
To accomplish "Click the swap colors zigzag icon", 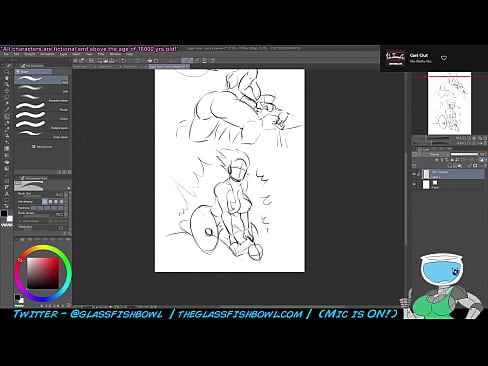I will pos(6,225).
